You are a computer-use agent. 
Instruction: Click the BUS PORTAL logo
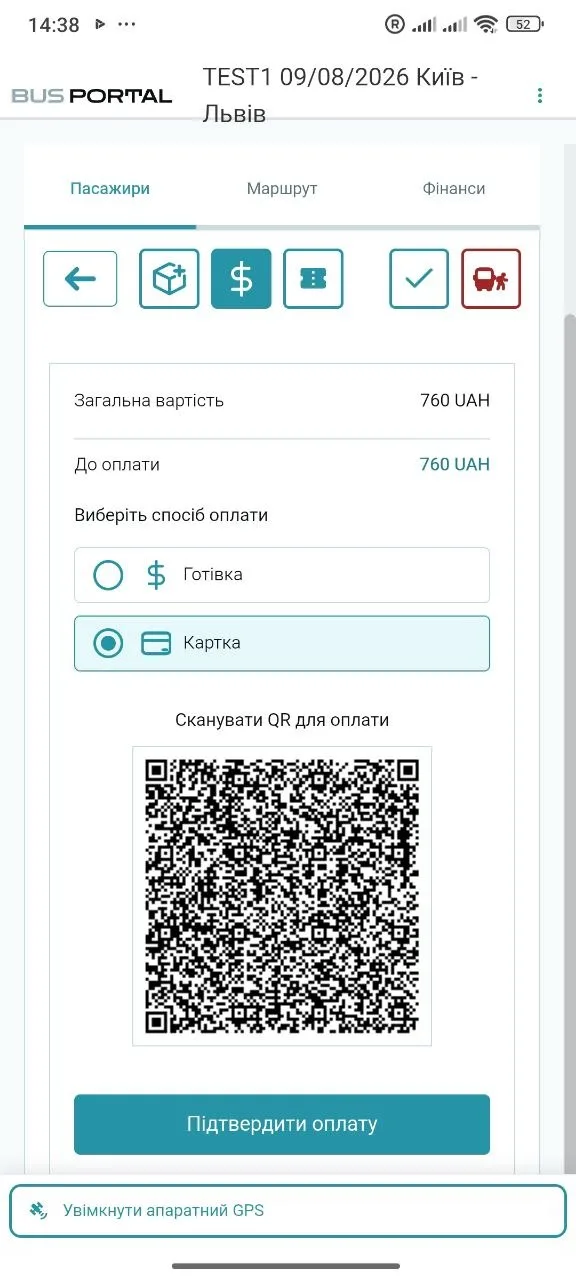(92, 96)
